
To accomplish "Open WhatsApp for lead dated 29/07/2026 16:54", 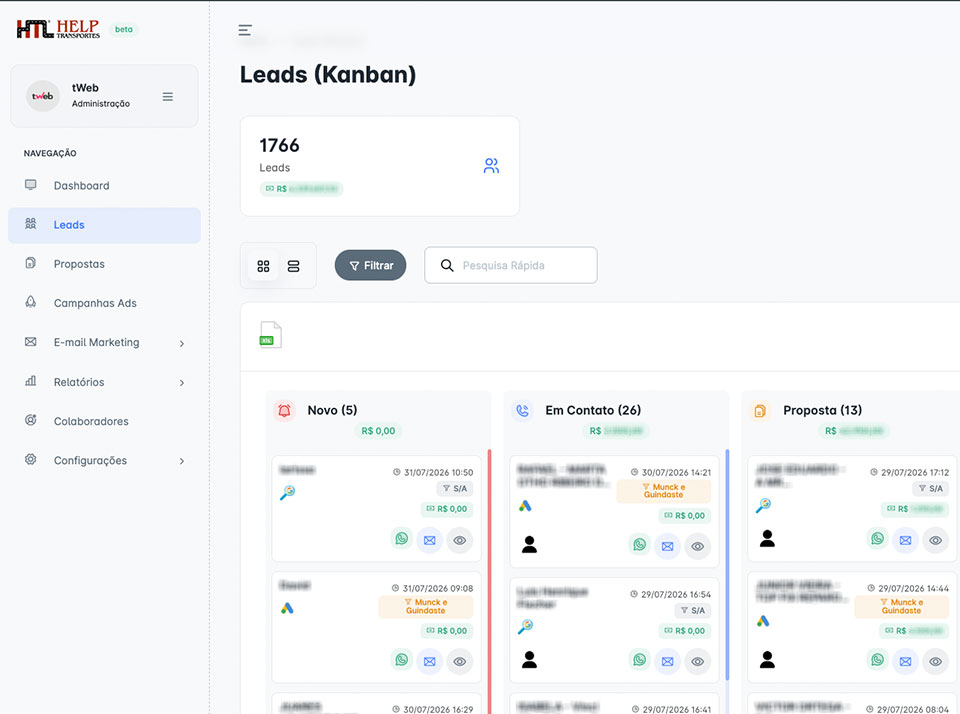I will [x=640, y=660].
